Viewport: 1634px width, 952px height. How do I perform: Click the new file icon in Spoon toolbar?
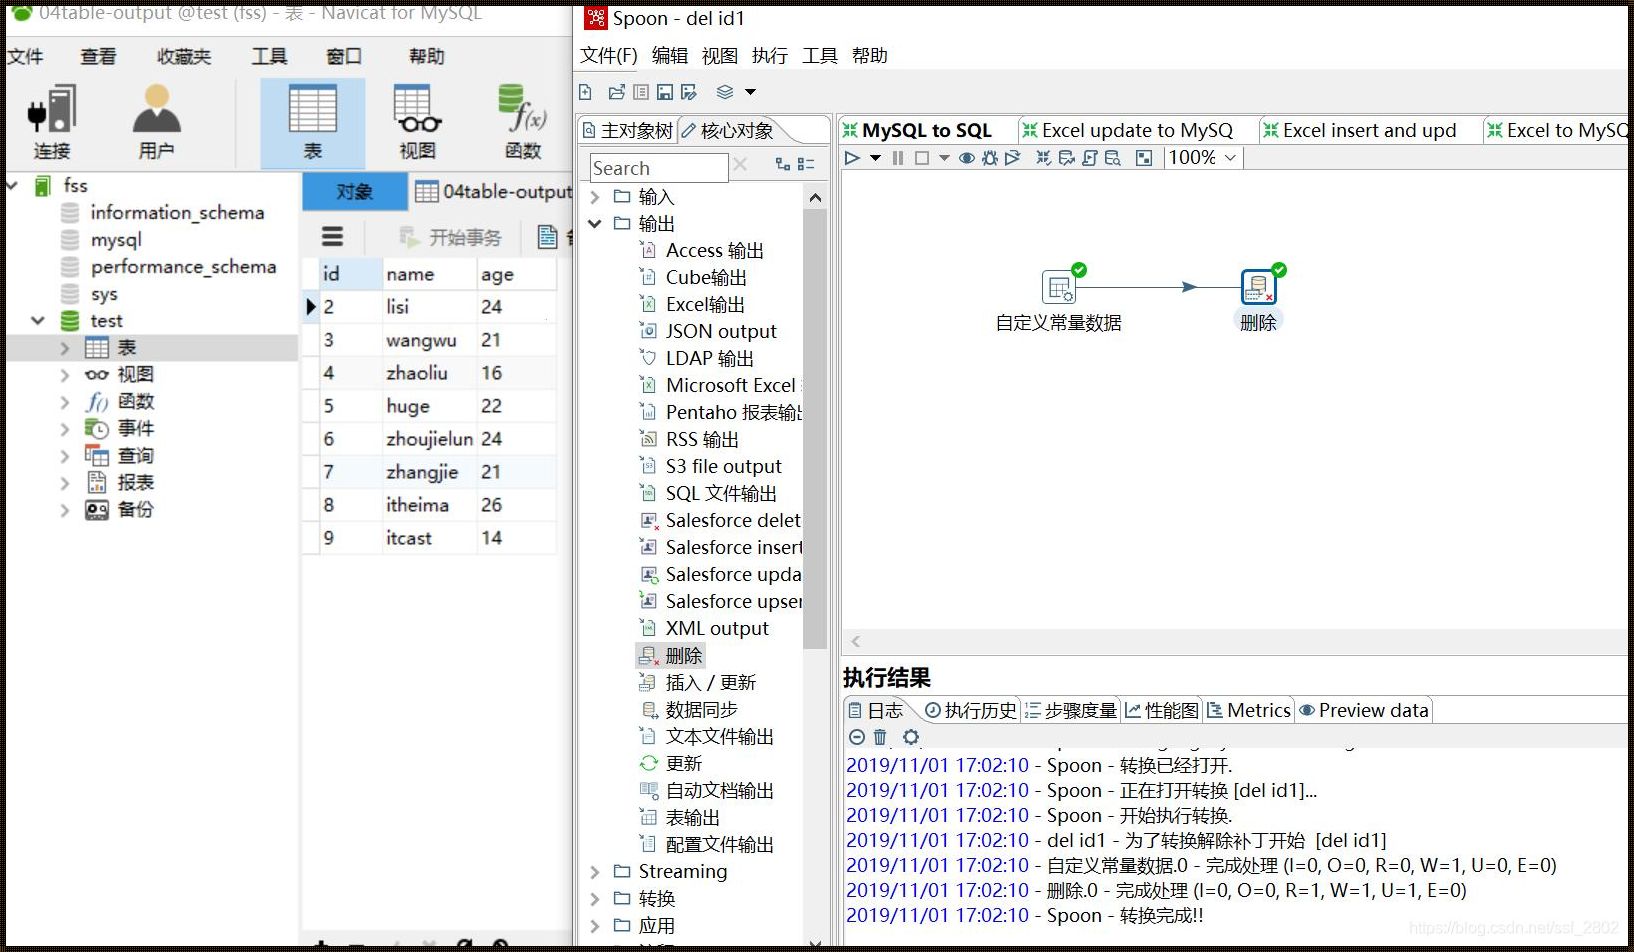coord(586,92)
